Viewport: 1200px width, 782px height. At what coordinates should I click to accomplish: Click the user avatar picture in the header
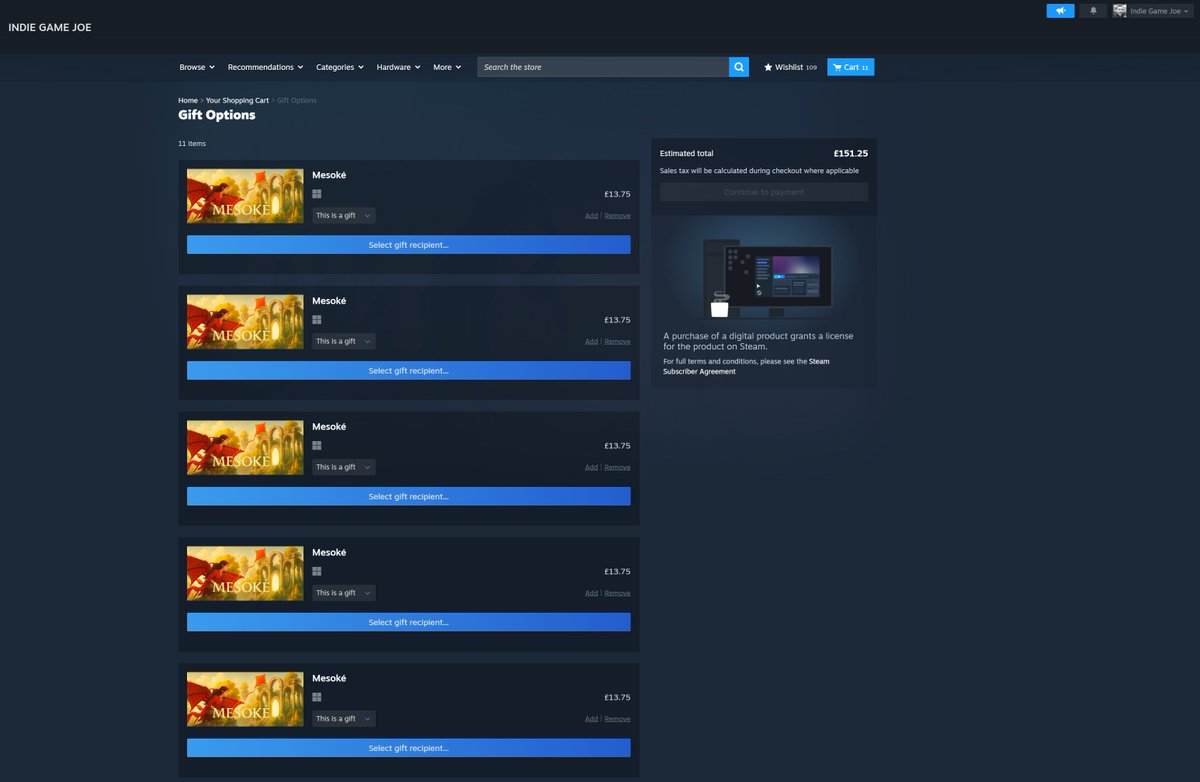1120,11
